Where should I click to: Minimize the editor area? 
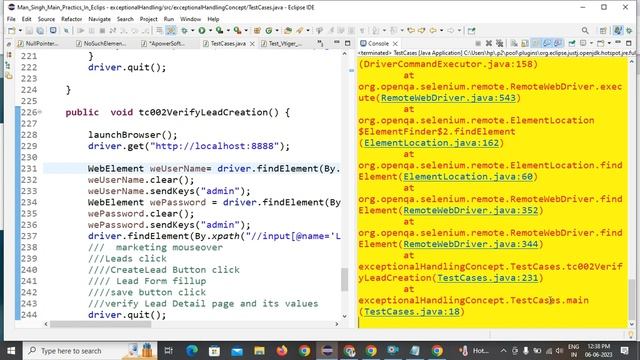pyautogui.click(x=337, y=42)
